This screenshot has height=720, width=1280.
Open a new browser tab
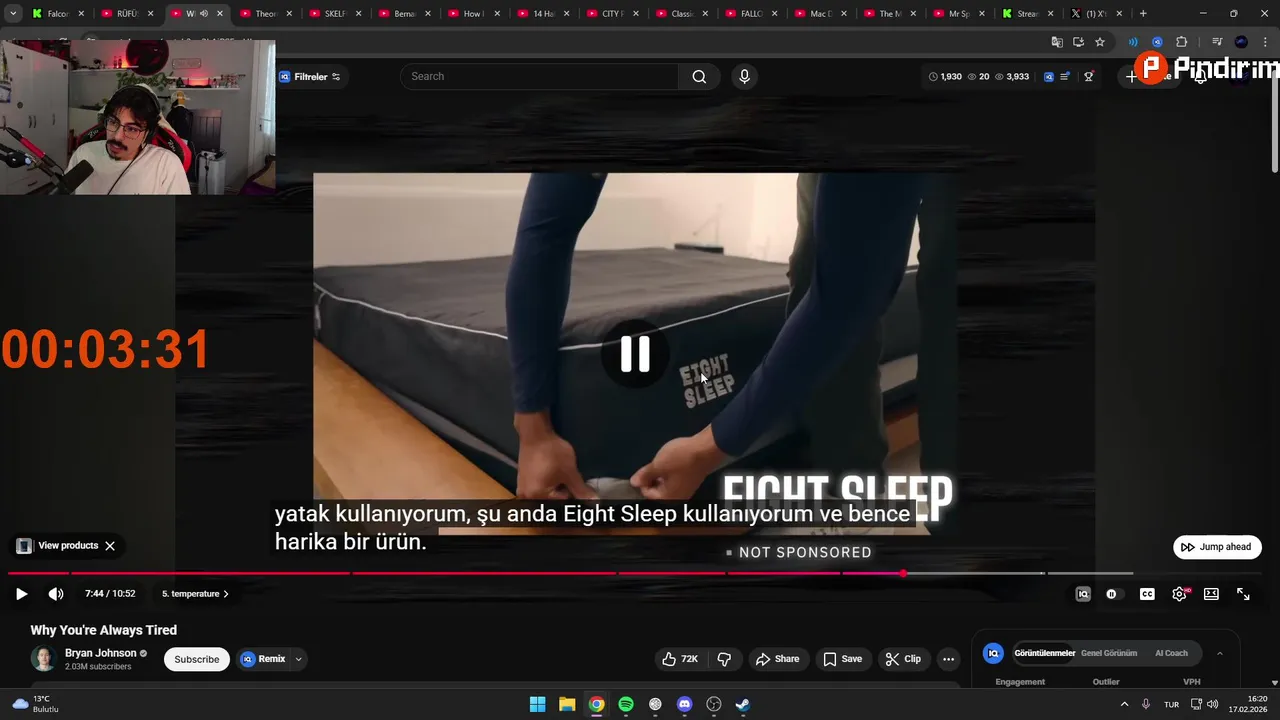point(1143,14)
